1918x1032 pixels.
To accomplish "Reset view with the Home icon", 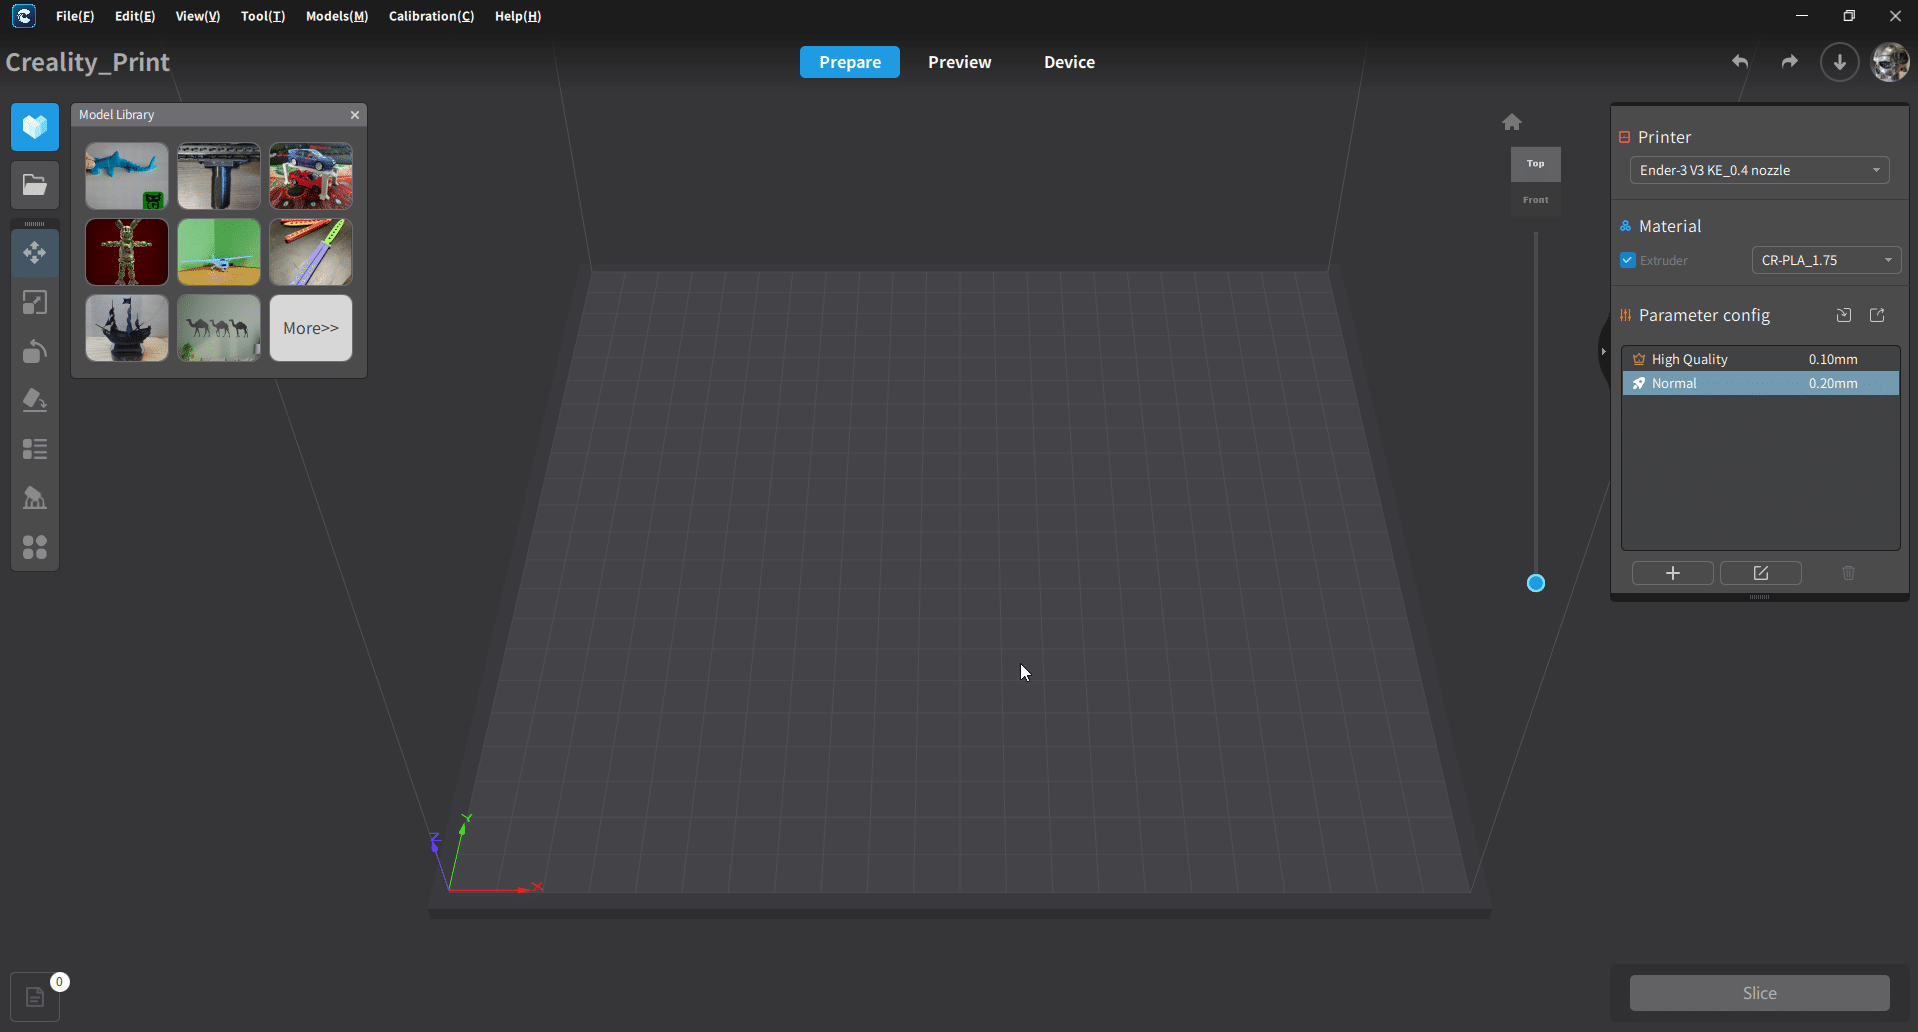I will pos(1512,122).
